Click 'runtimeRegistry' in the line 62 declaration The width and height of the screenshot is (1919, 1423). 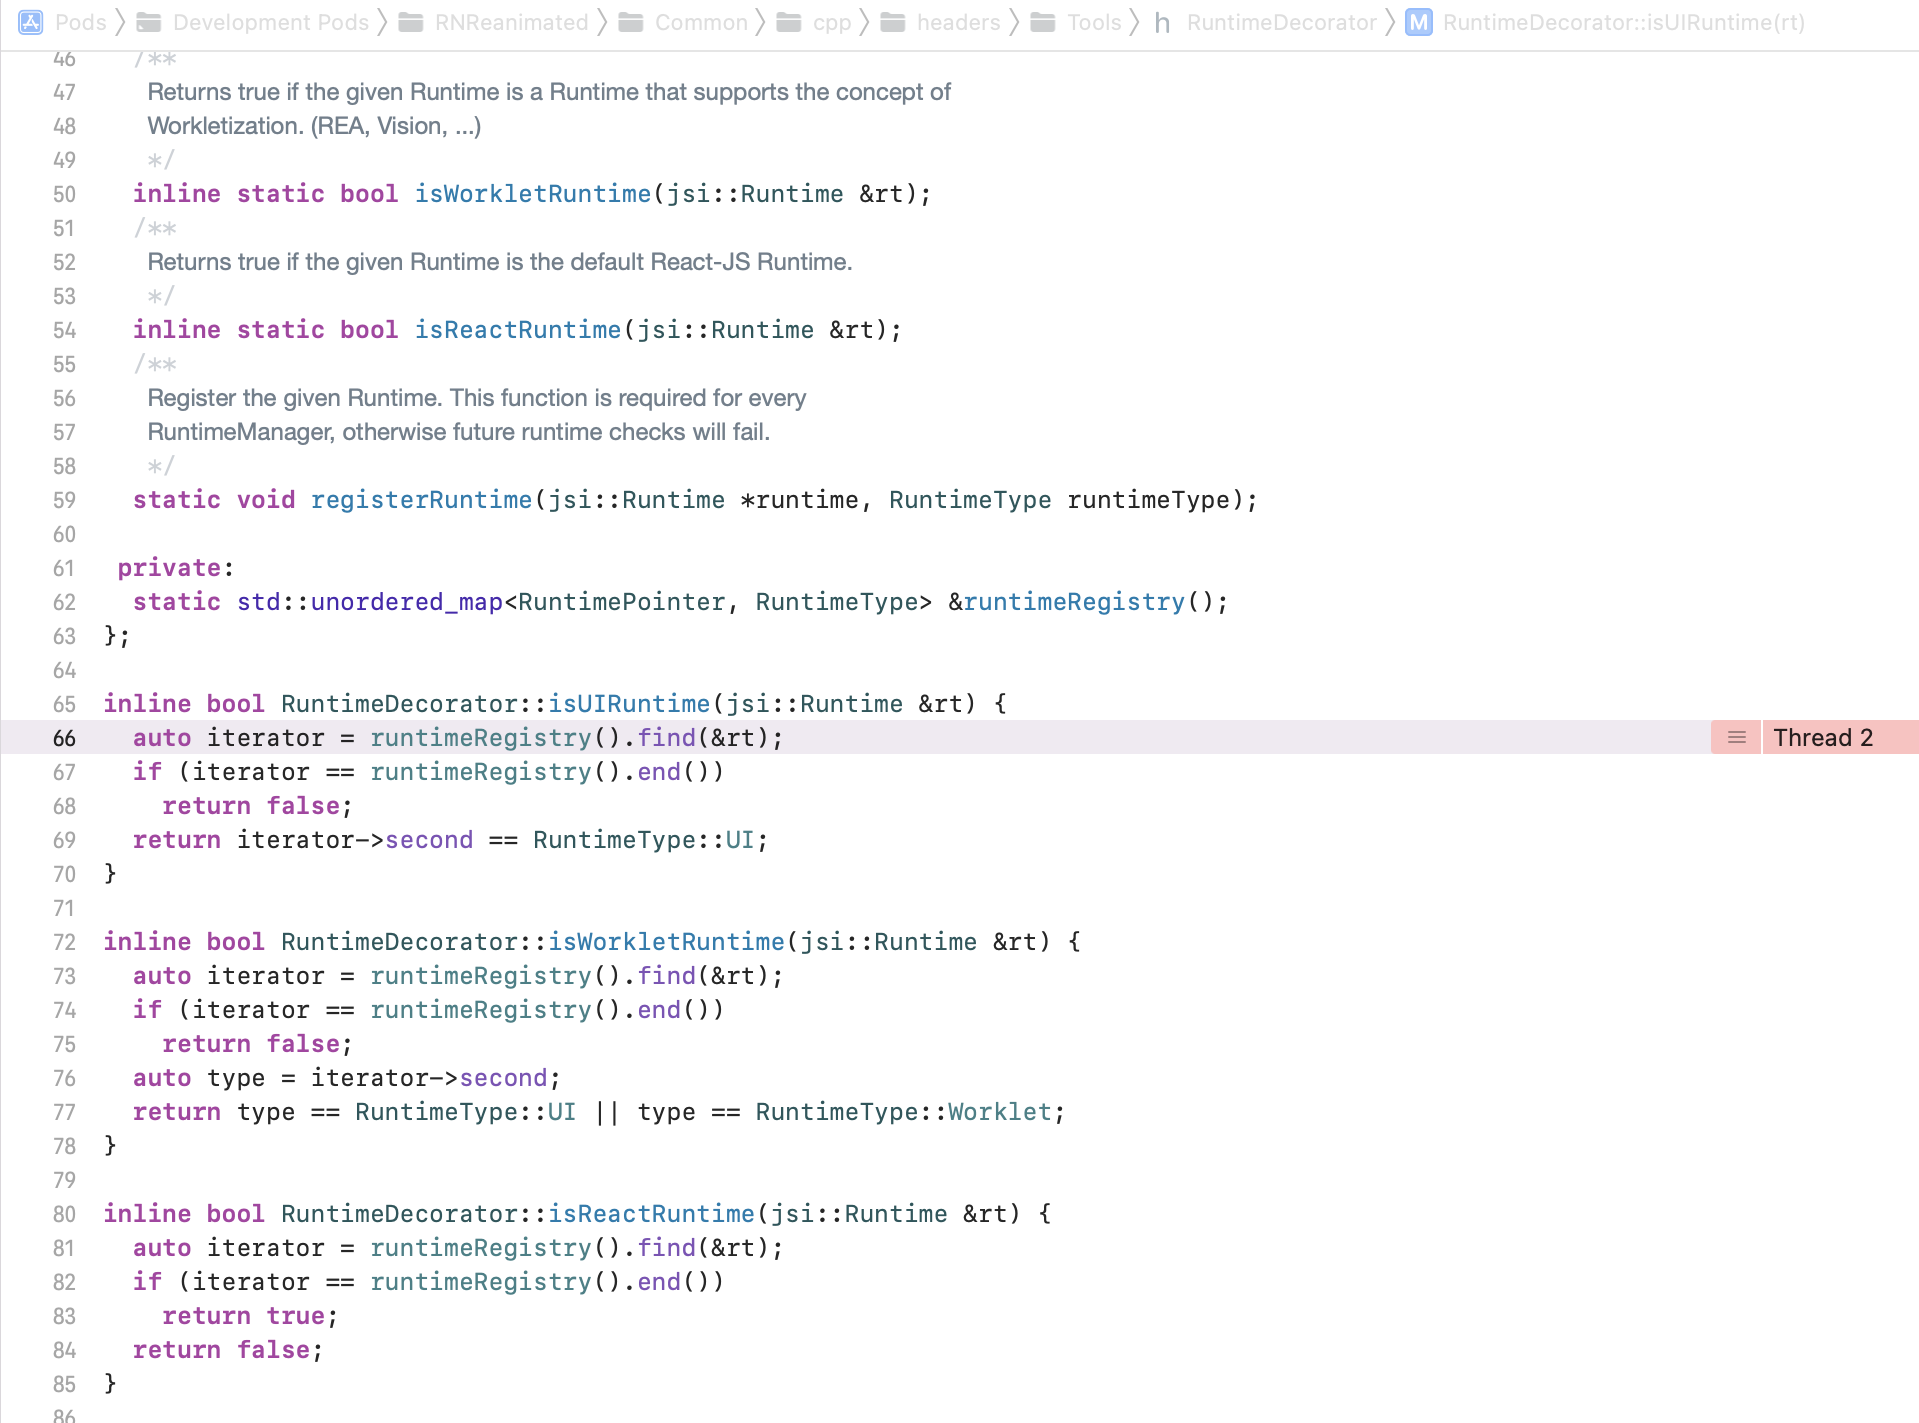coord(1074,602)
